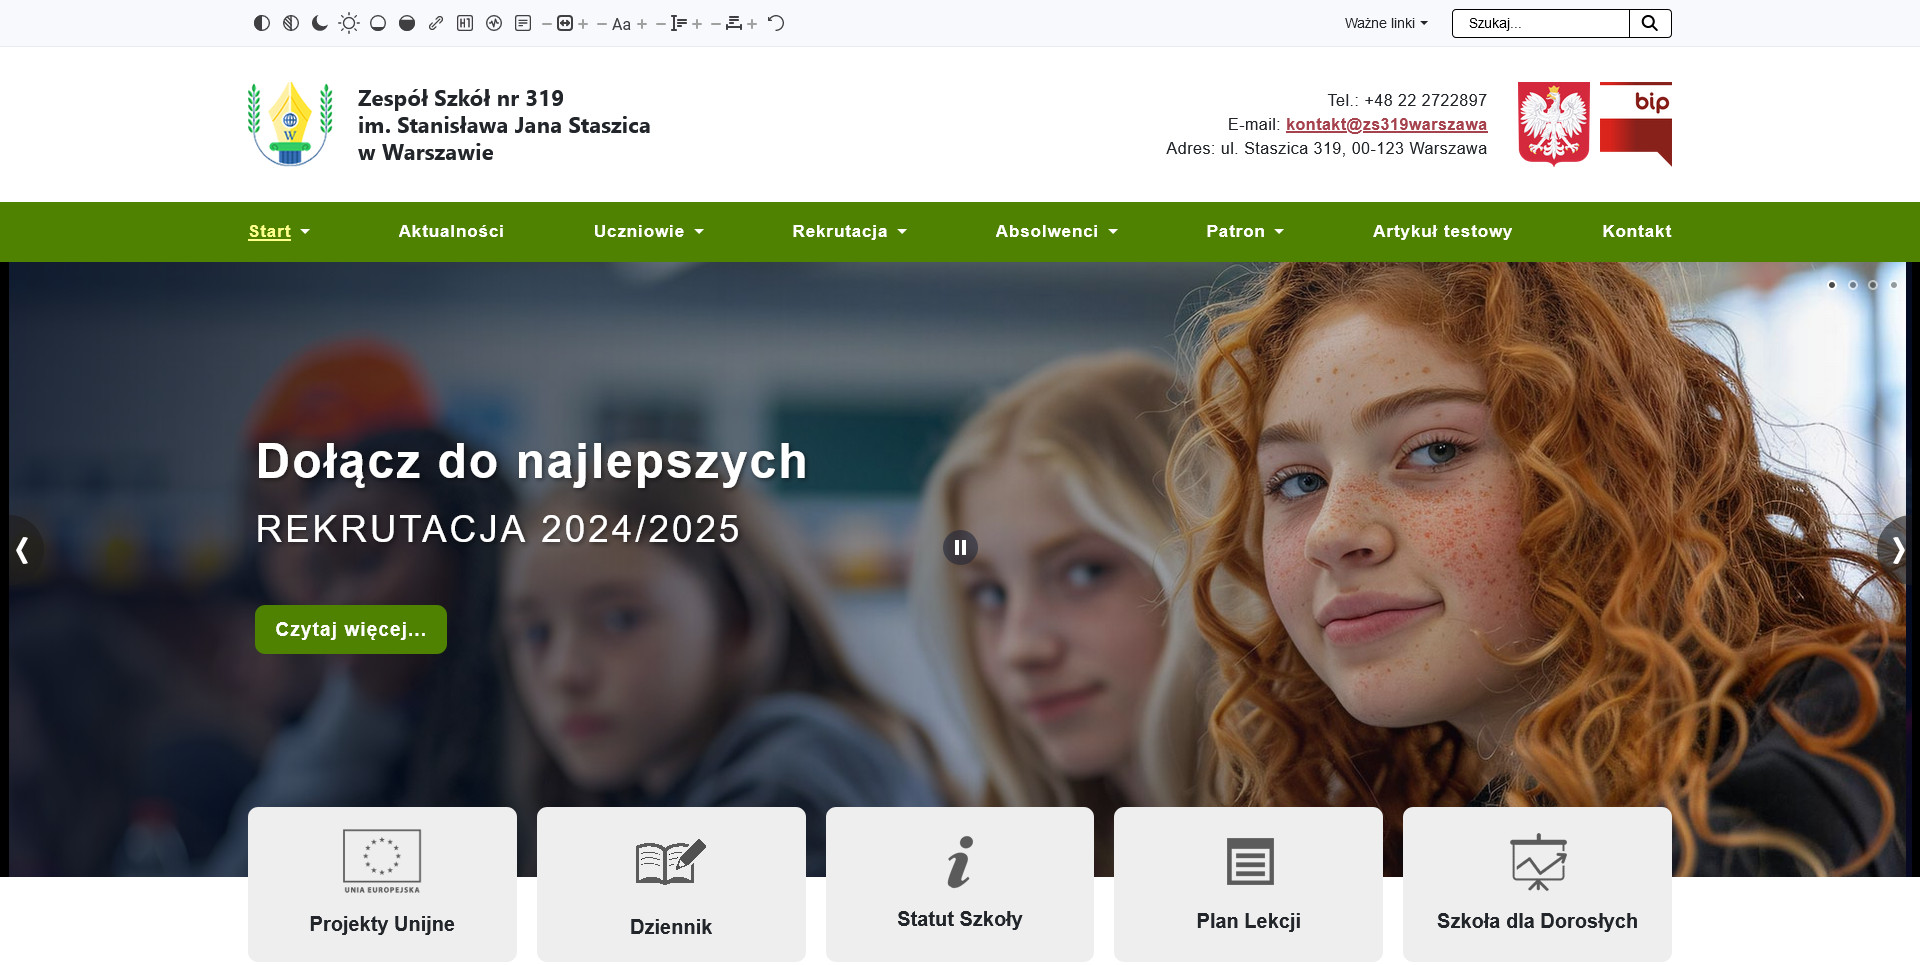This screenshot has width=1920, height=965.
Task: Open Plan Lekcji tile
Action: click(x=1248, y=884)
